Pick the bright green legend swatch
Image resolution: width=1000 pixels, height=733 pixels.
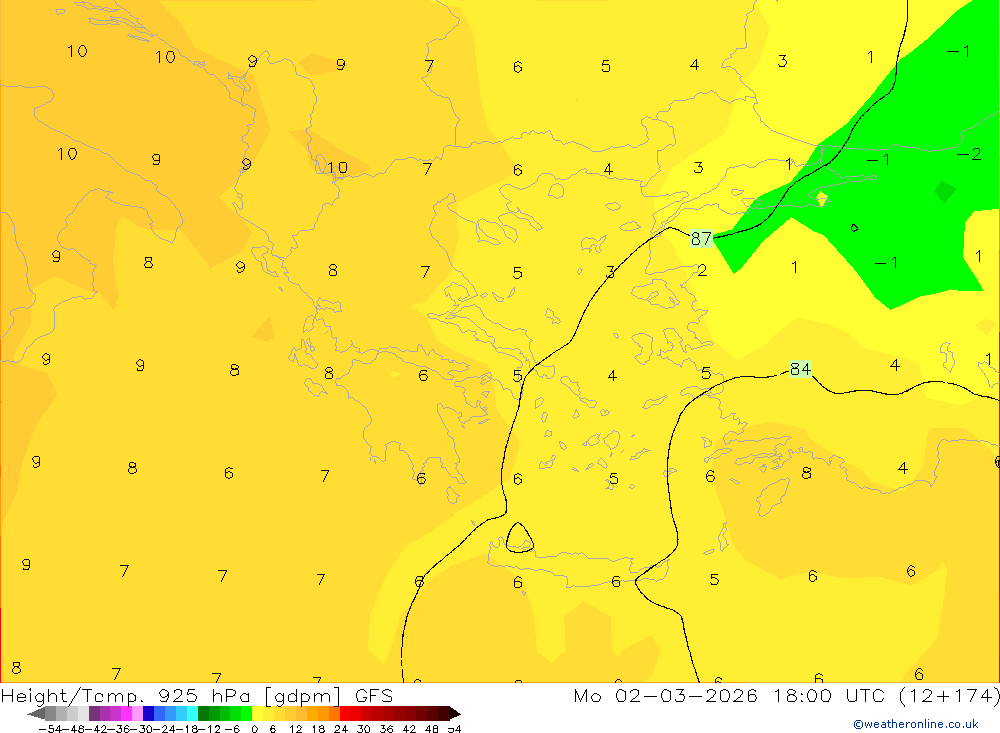pyautogui.click(x=247, y=714)
